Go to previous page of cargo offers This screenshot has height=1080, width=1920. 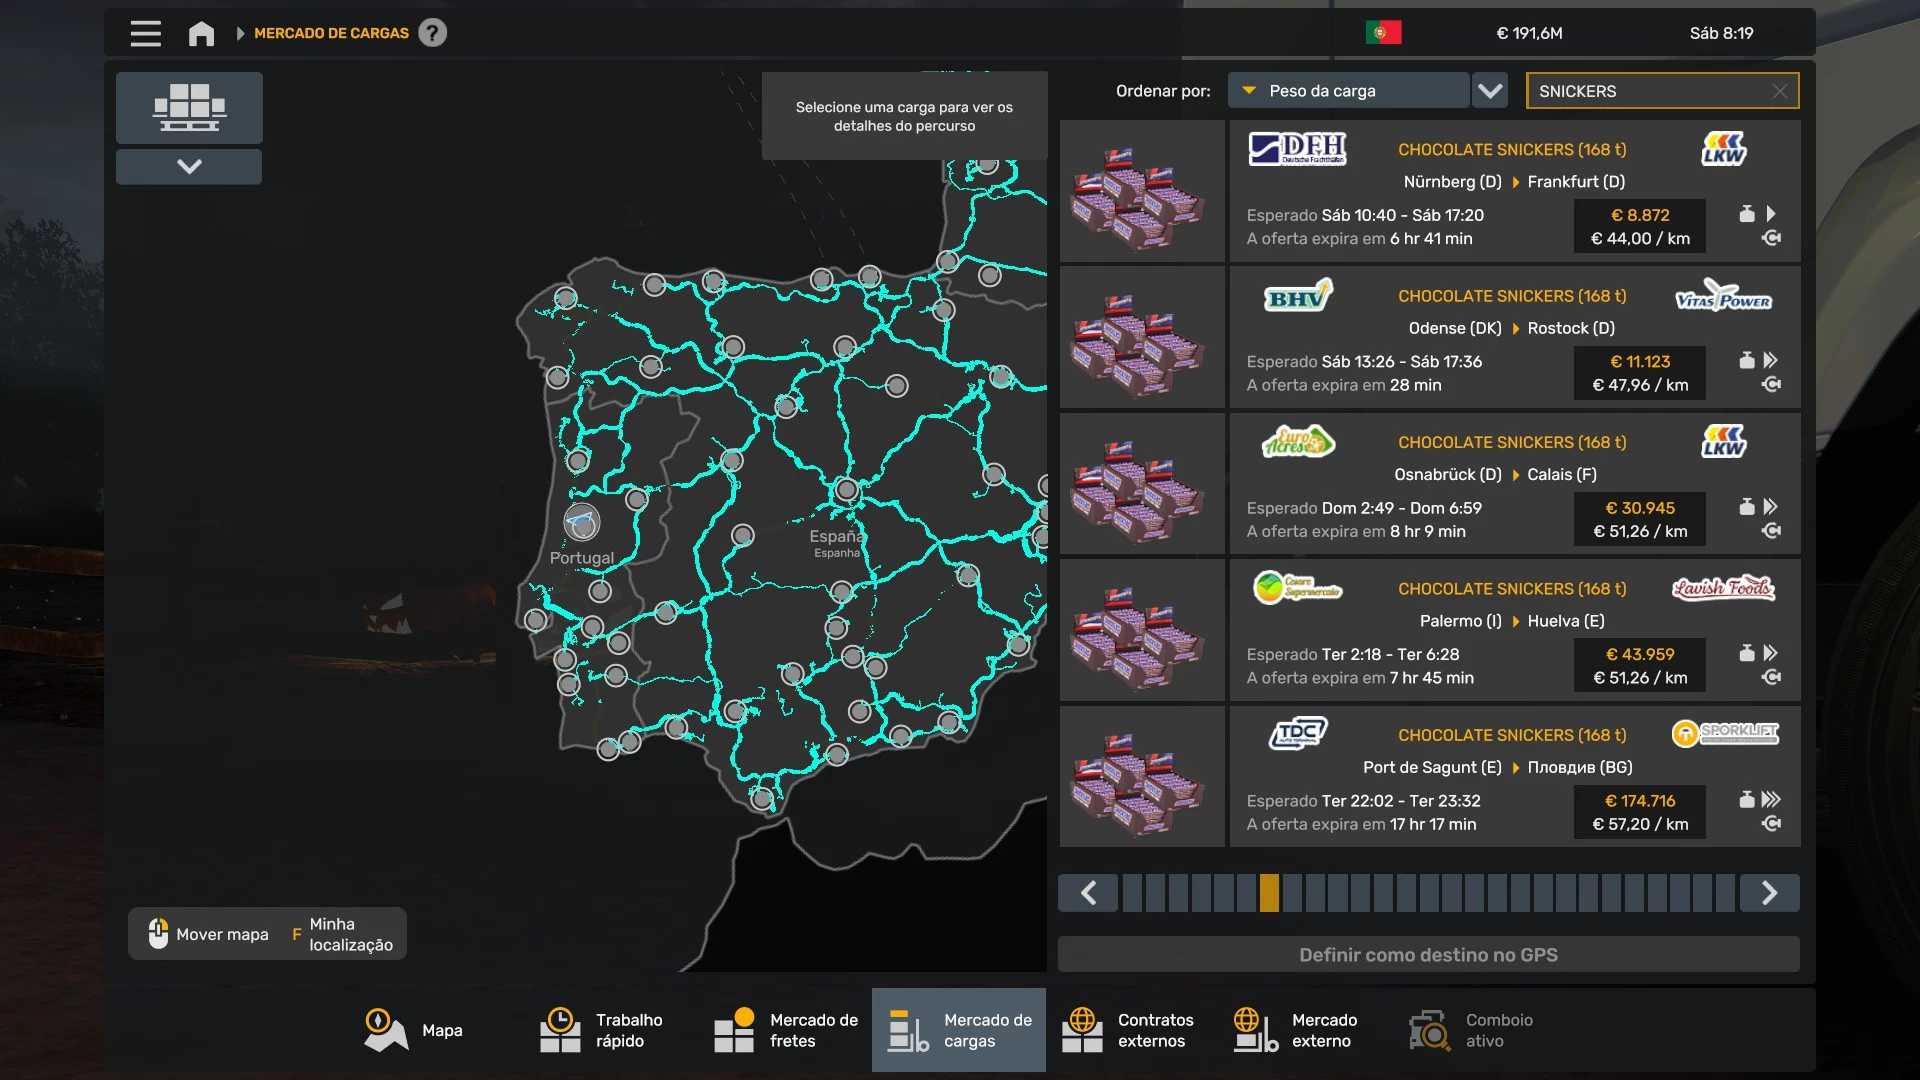pyautogui.click(x=1089, y=893)
